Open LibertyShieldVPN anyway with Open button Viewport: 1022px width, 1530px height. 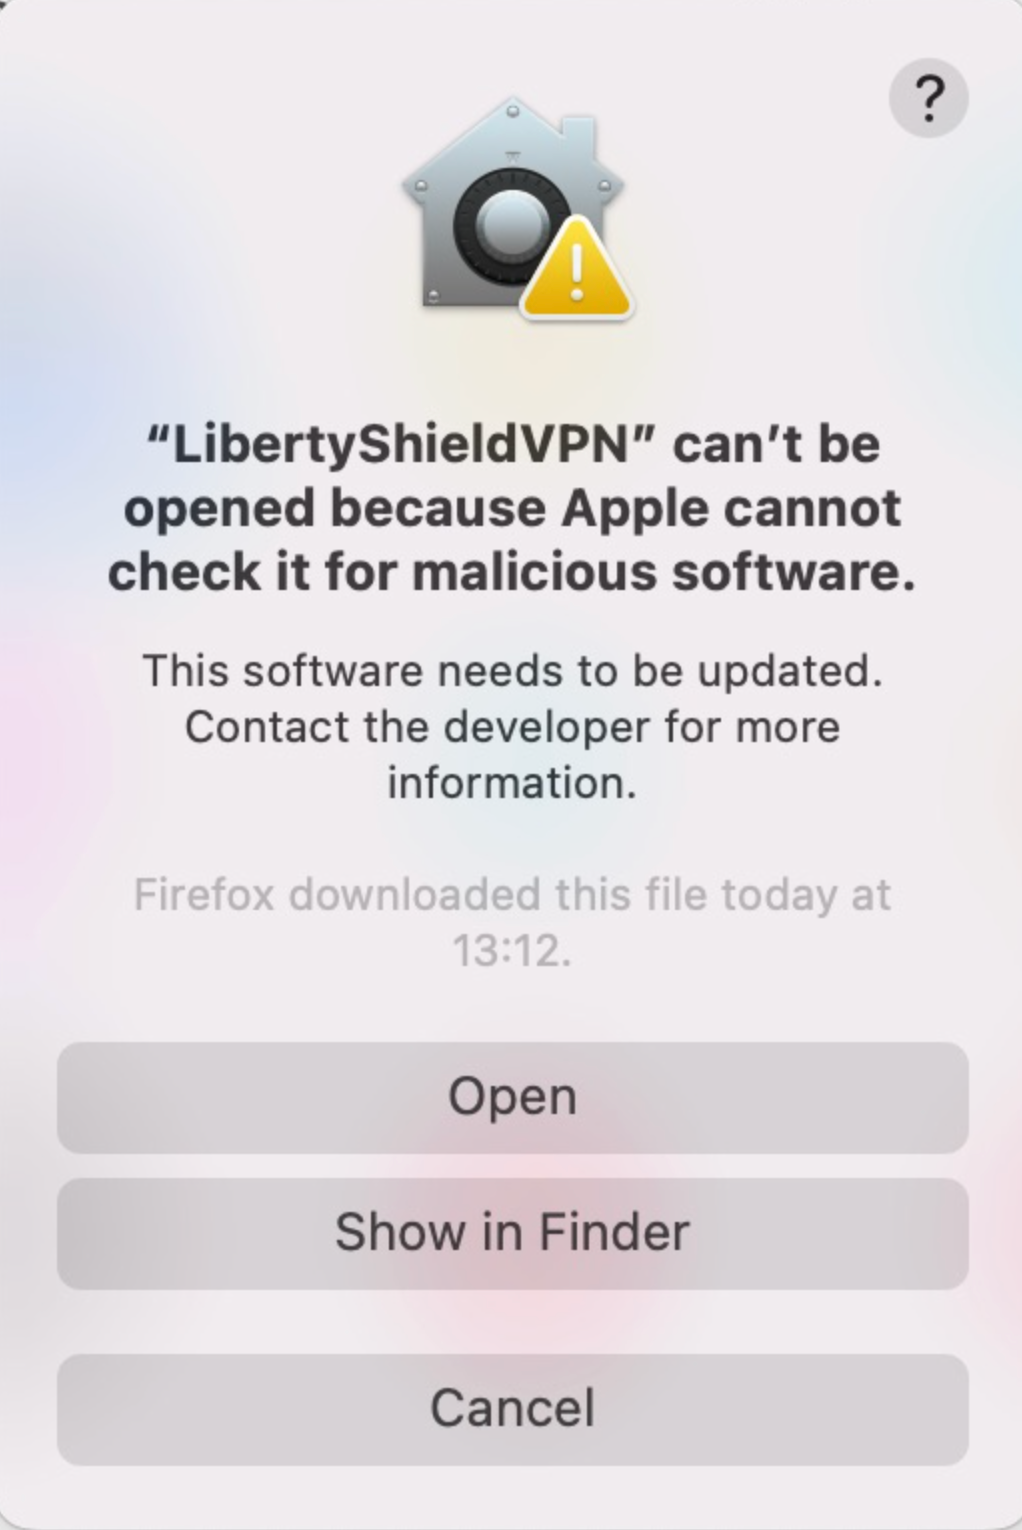tap(512, 1097)
